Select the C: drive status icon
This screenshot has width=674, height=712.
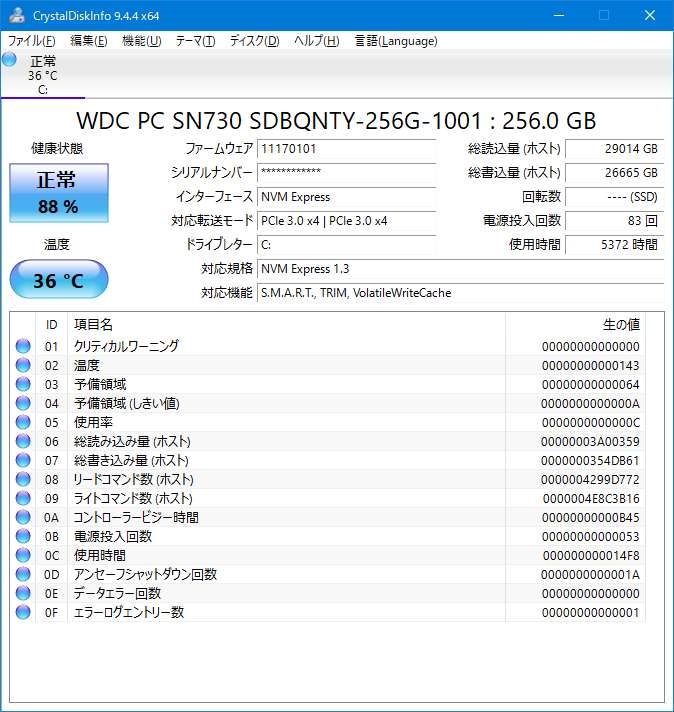9,59
